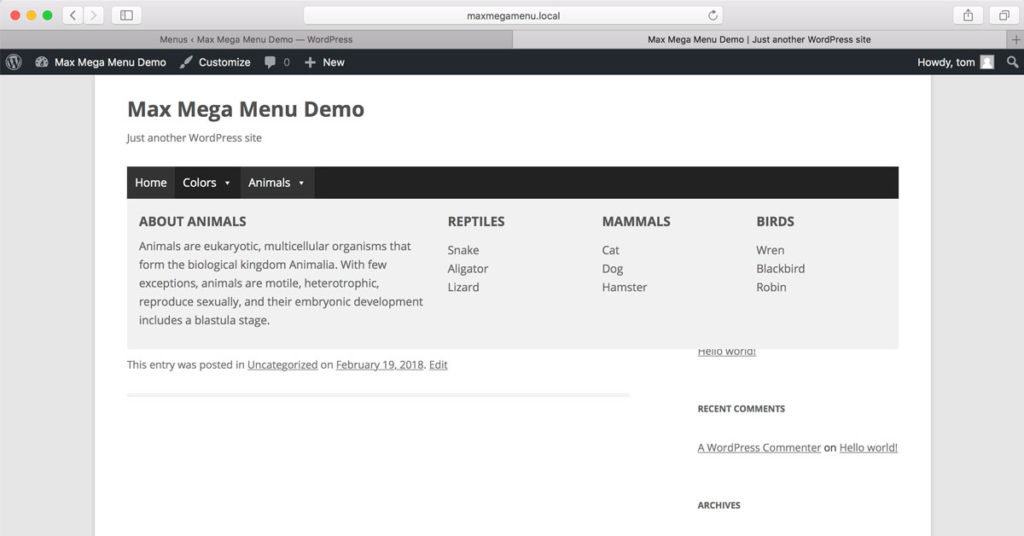The width and height of the screenshot is (1024, 536).
Task: Click the green fullscreen window button
Action: [x=47, y=15]
